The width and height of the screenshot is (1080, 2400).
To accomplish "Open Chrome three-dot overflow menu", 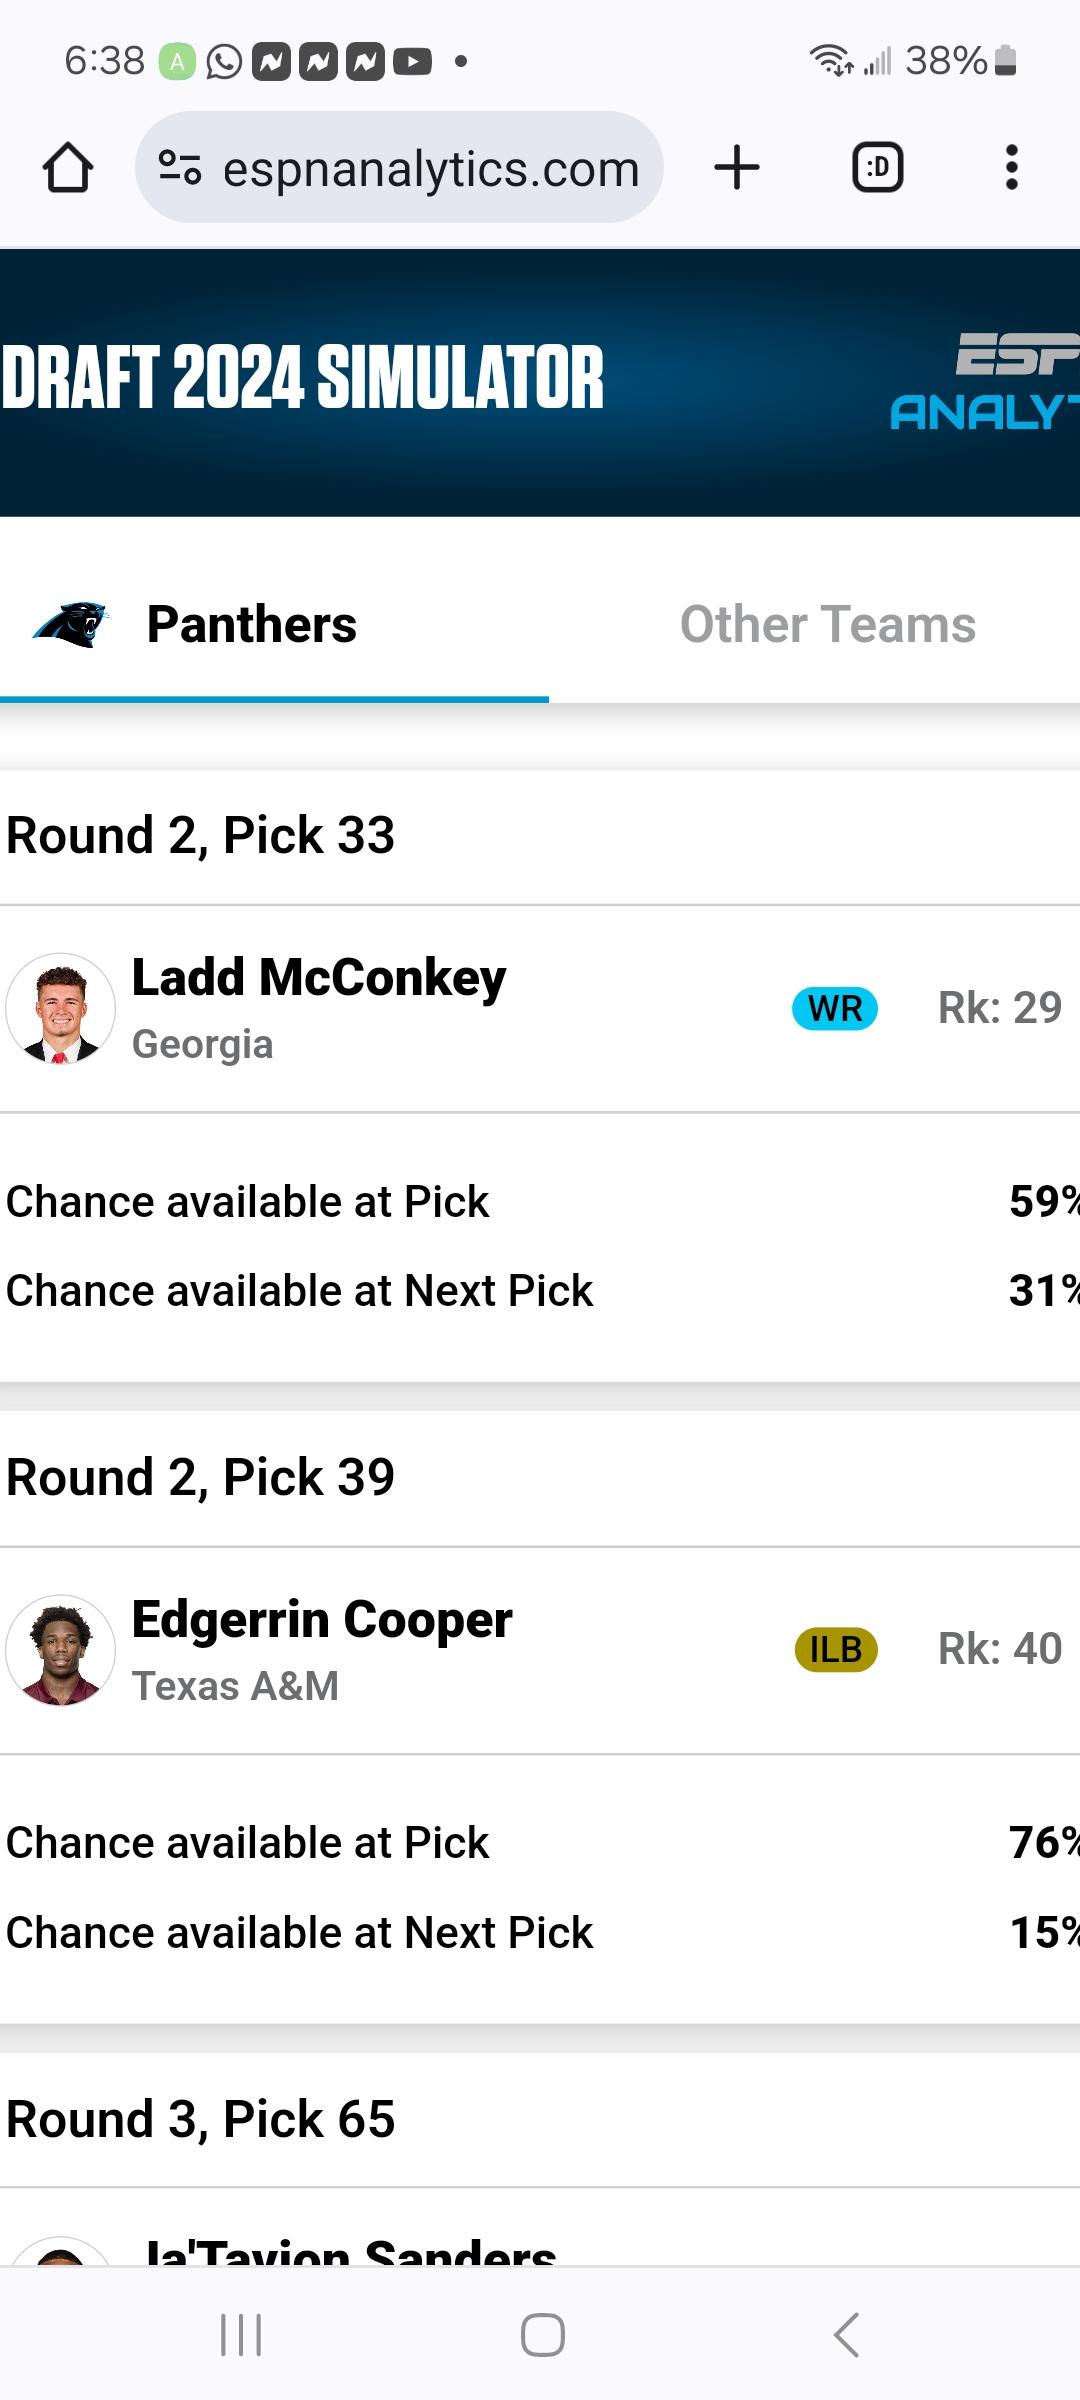I will click(x=1012, y=167).
